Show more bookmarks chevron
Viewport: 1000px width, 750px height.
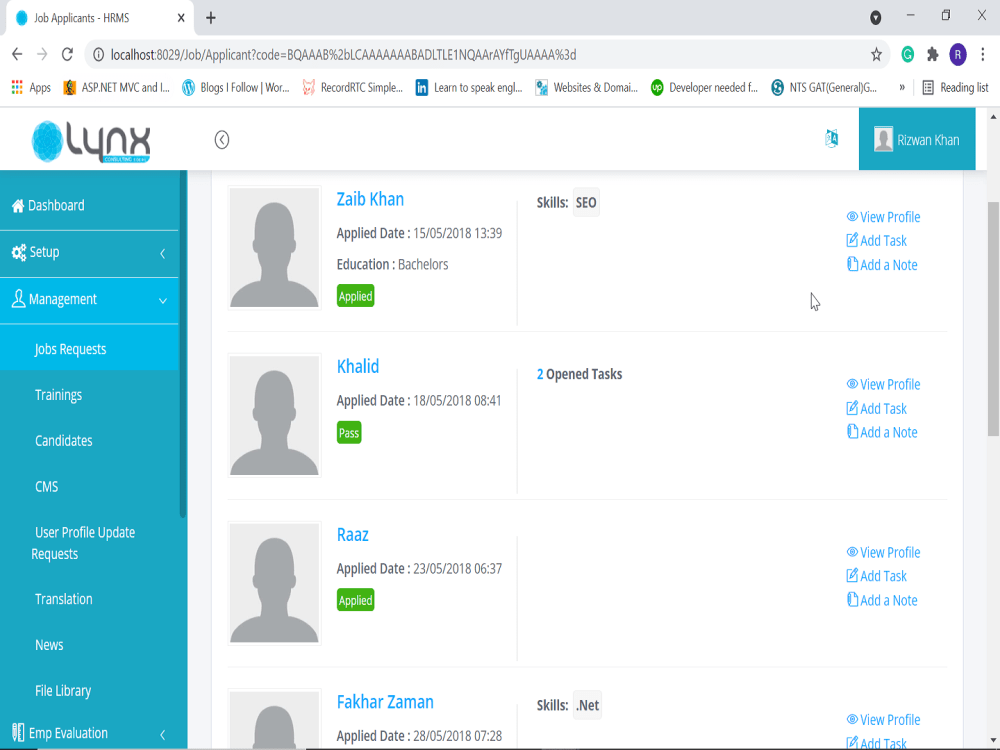(x=902, y=87)
